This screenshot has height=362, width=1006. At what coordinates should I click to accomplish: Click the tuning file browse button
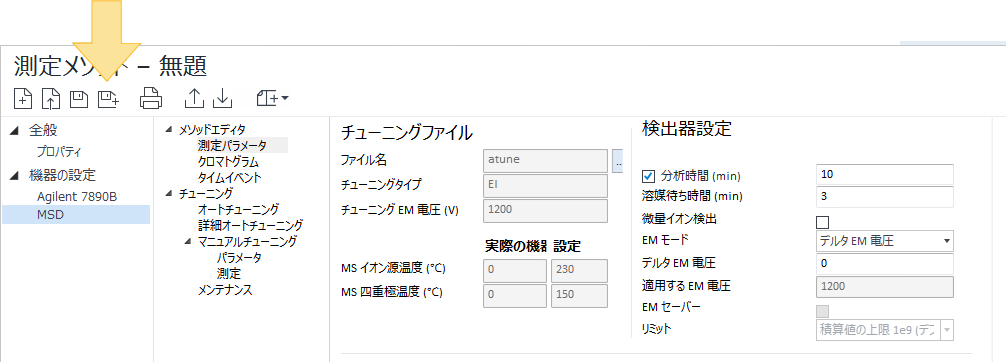(x=618, y=161)
